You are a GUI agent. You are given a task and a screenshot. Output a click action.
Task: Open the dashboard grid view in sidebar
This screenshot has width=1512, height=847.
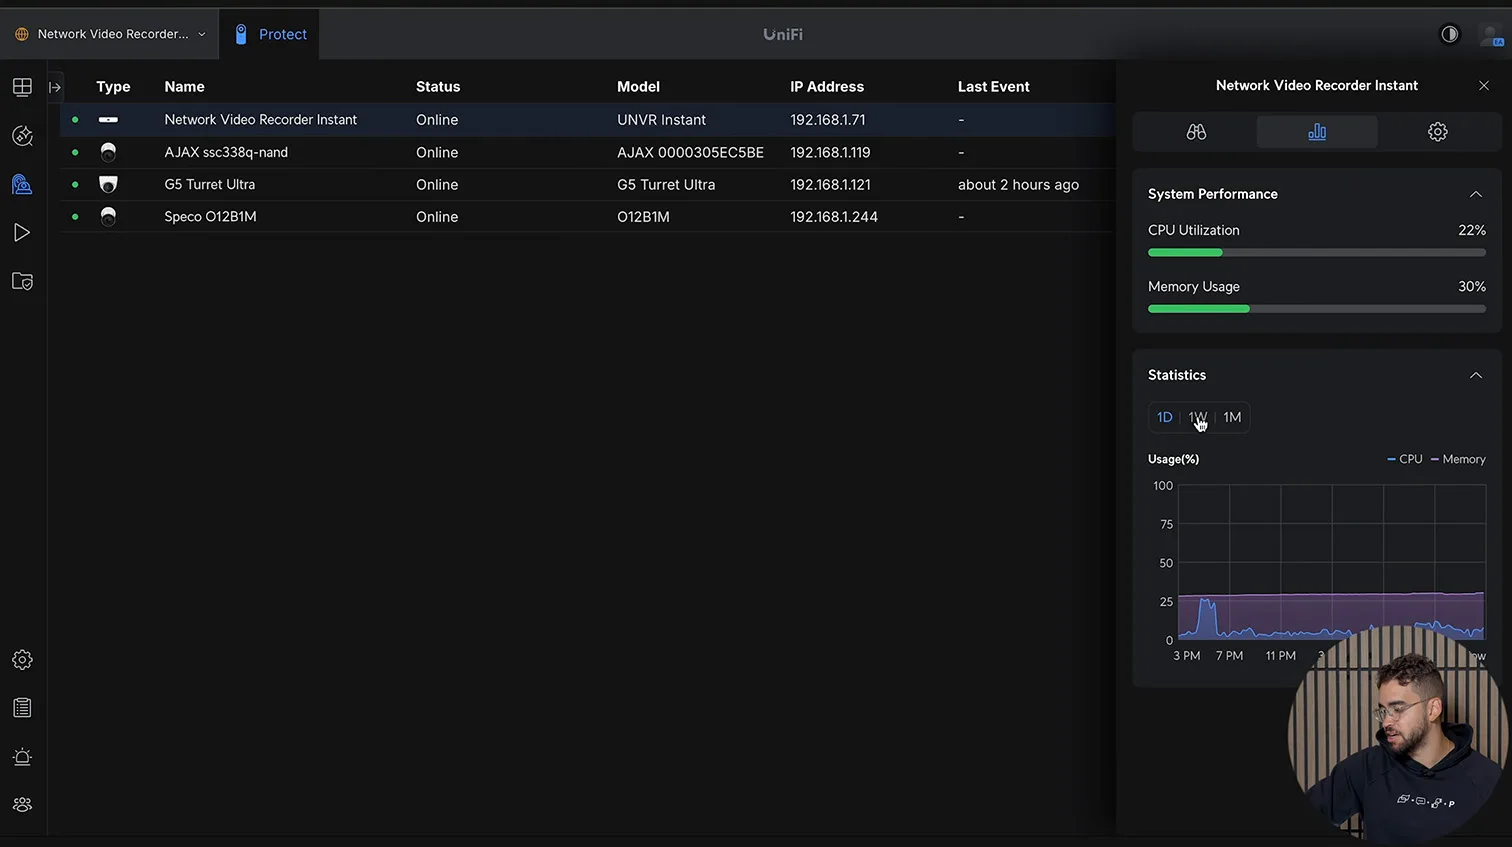point(22,87)
